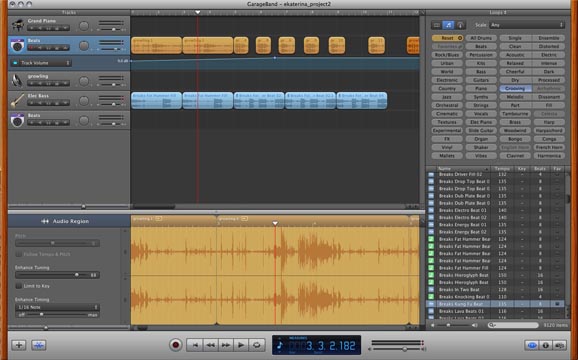The image size is (578, 360).
Task: Open the track info panel
Action: point(546,345)
